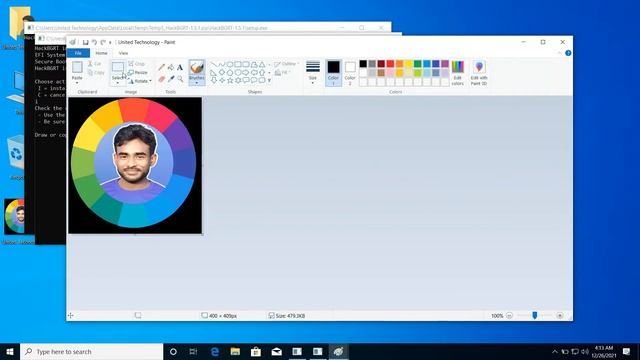This screenshot has width=640, height=360.
Task: Click Edit with Paint 3D
Action: coord(479,73)
